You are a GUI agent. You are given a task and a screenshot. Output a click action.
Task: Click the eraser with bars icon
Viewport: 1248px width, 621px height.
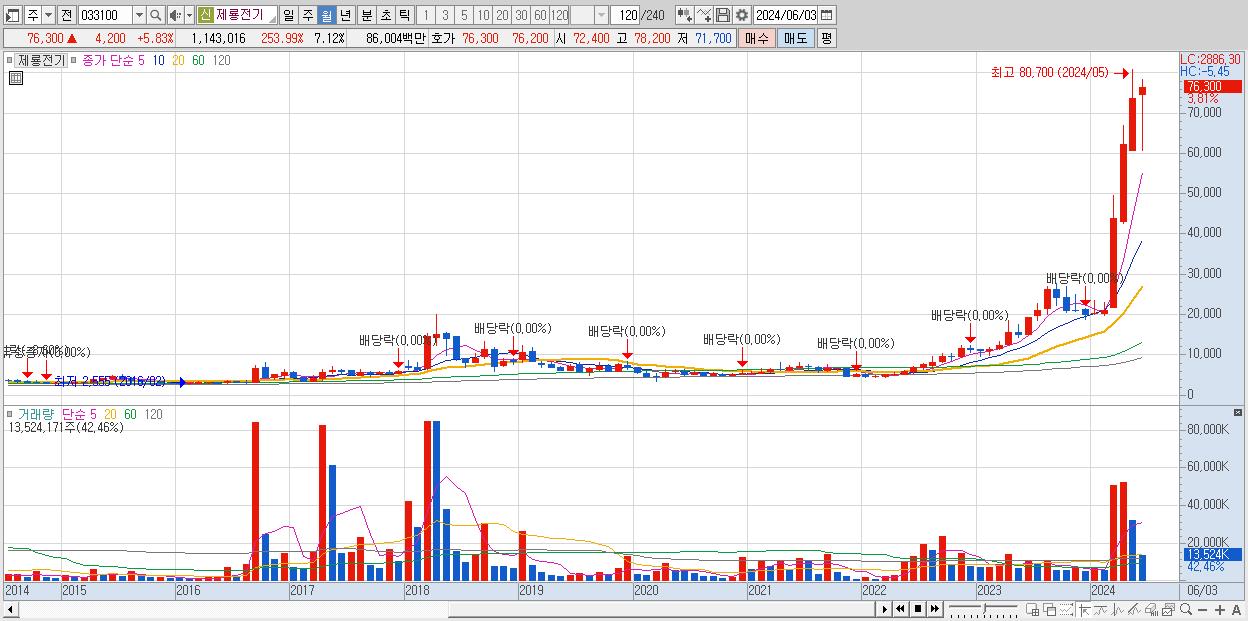(x=1151, y=609)
